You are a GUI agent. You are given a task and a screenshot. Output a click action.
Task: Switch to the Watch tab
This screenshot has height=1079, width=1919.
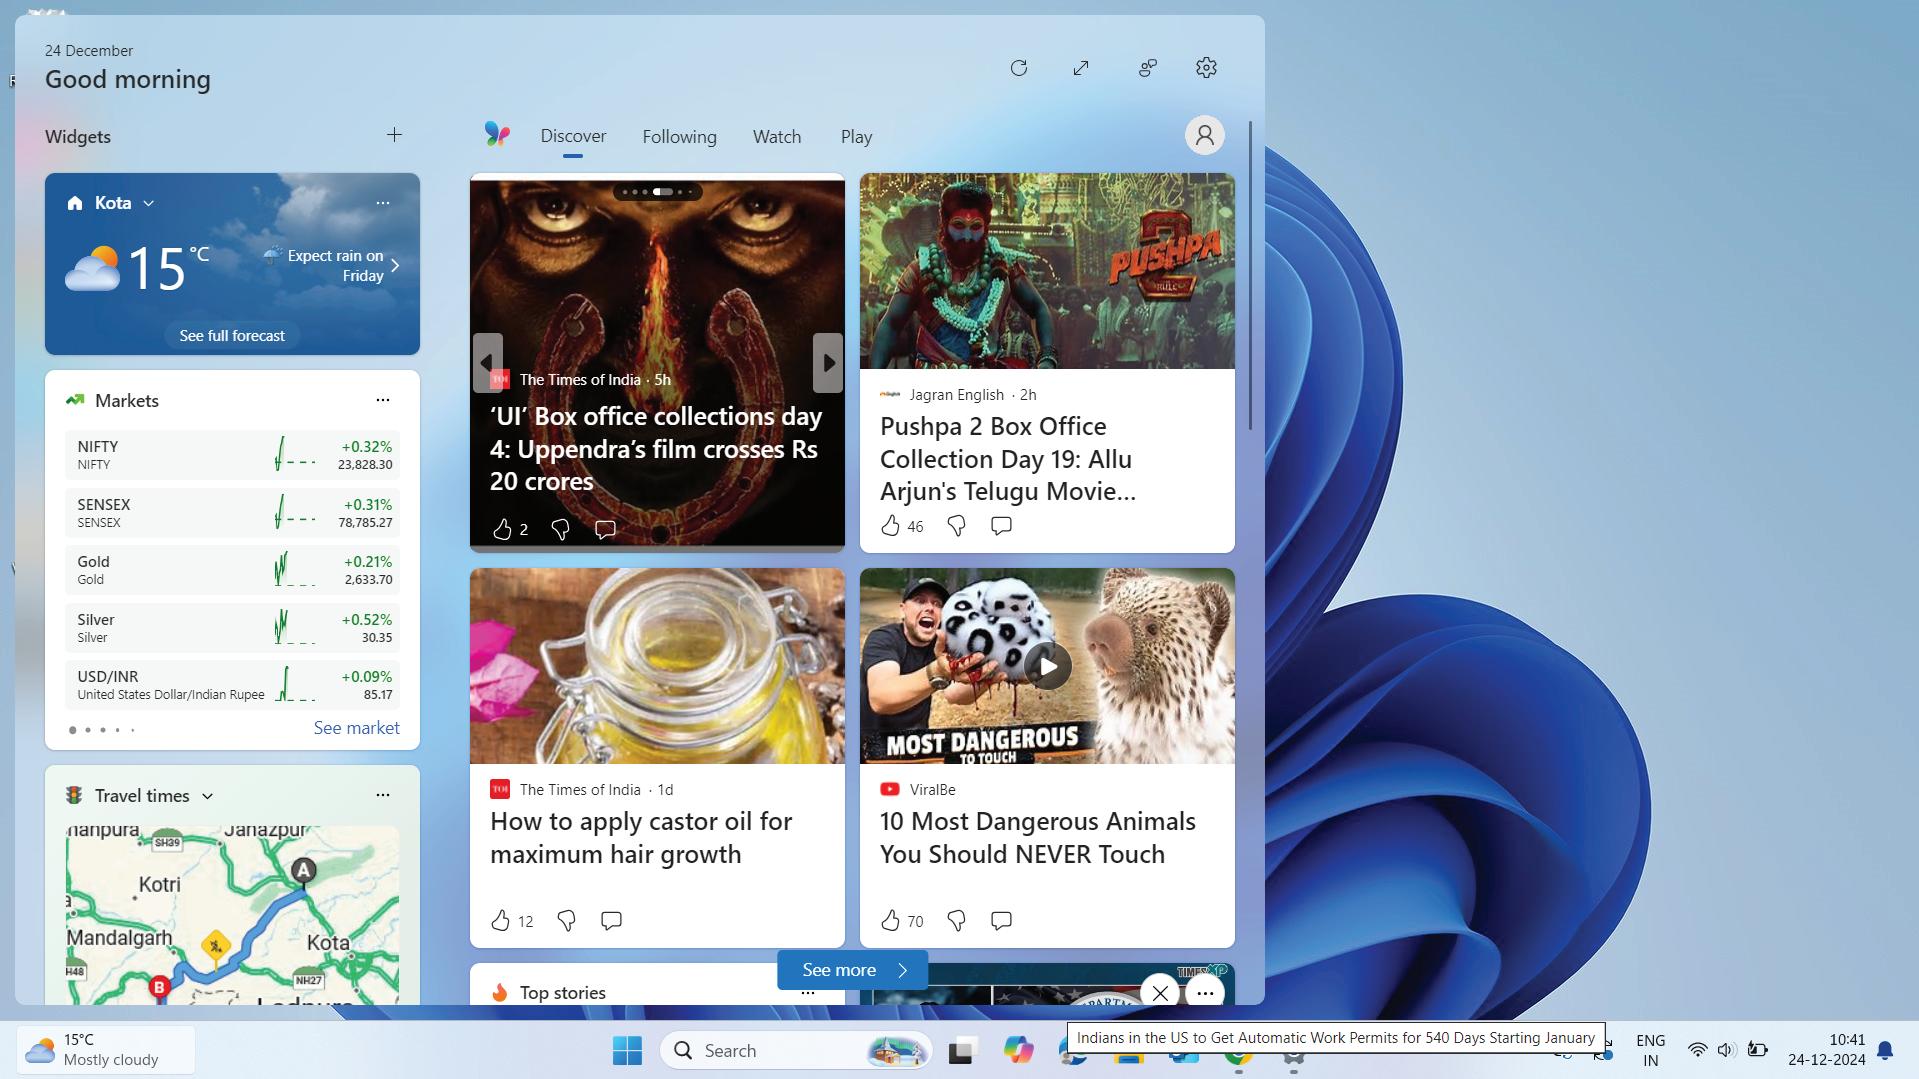(777, 137)
